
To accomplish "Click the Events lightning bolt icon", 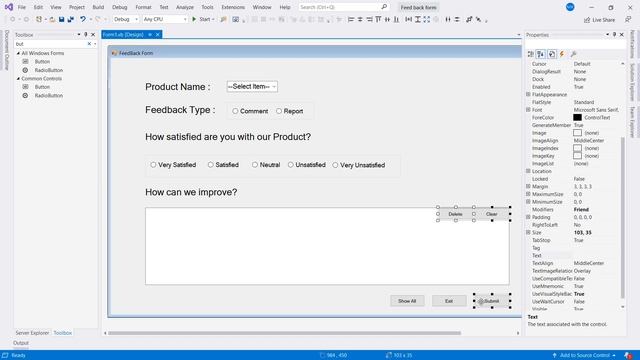I will point(562,54).
